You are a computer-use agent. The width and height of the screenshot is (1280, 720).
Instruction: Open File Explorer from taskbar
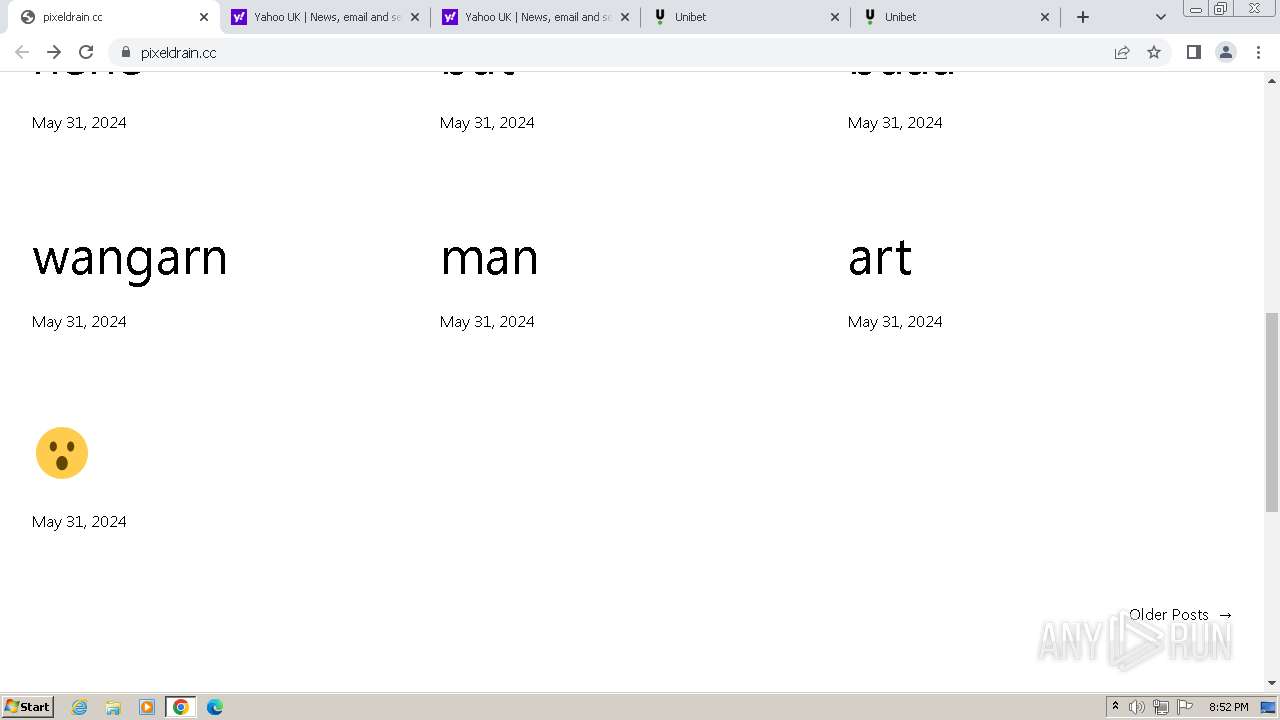113,707
